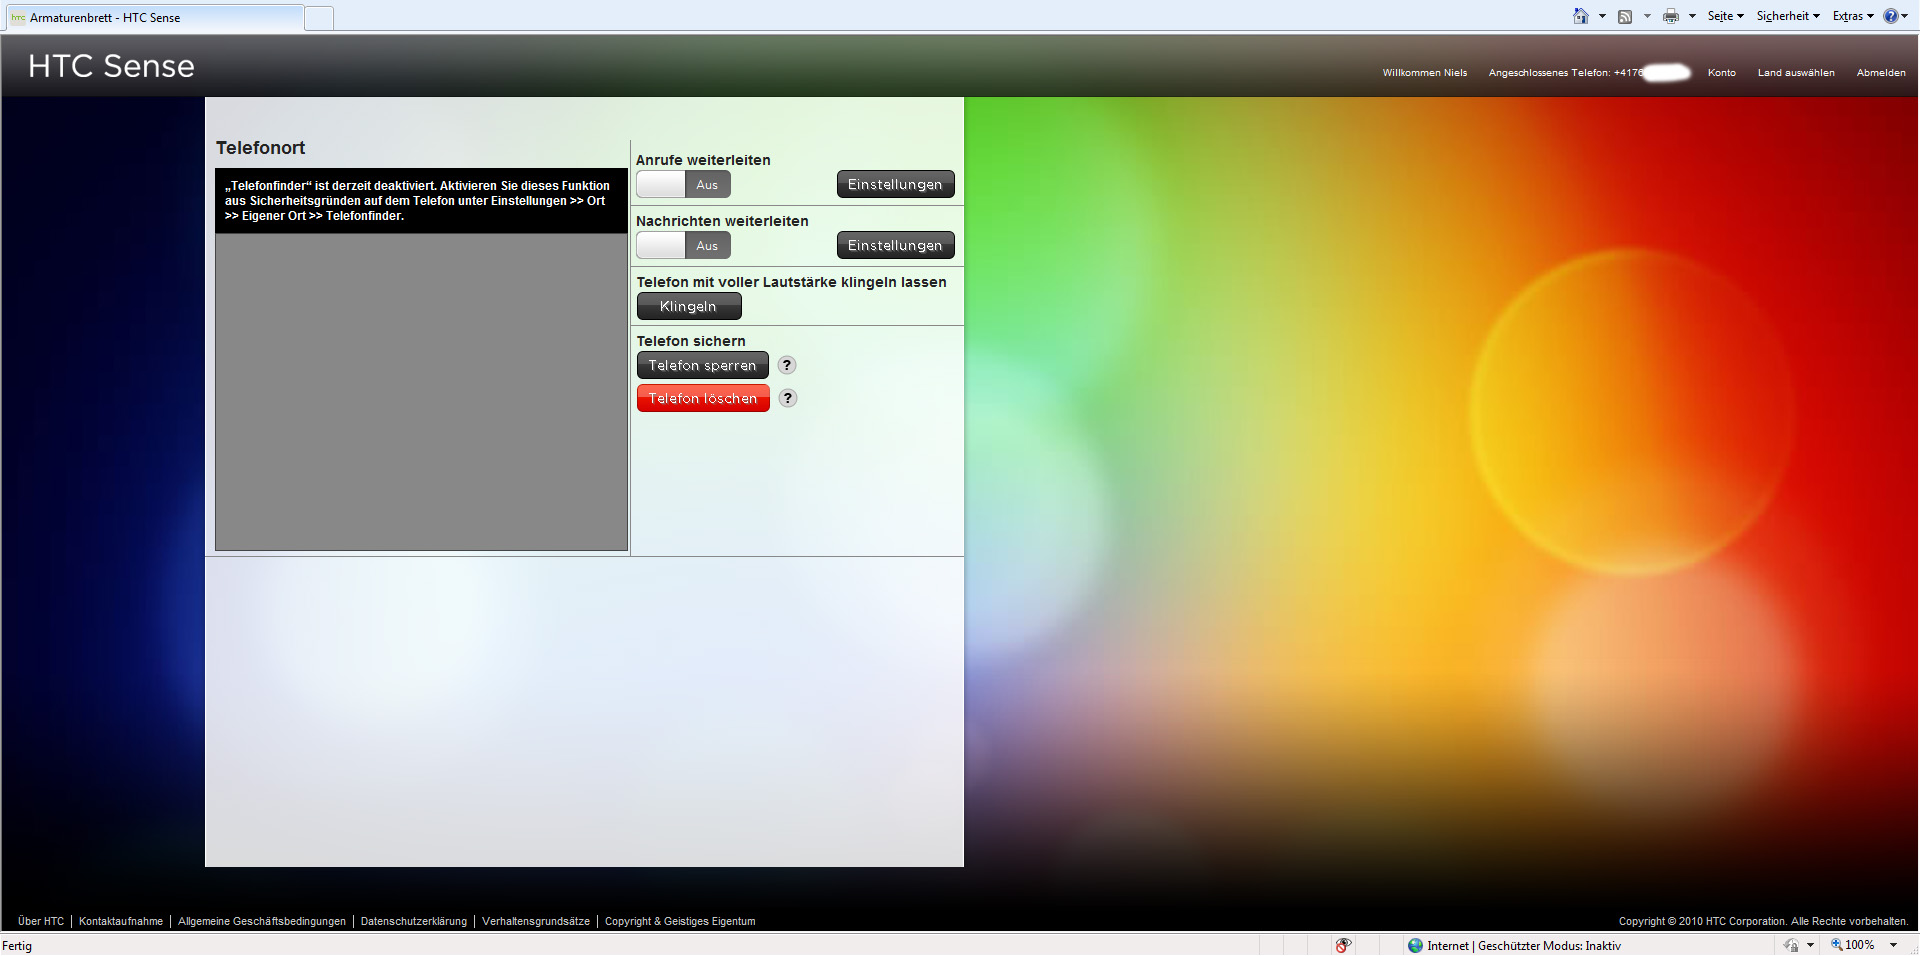Click the privacy blocked-eye status bar icon
Viewport: 1920px width, 956px height.
(x=1343, y=945)
